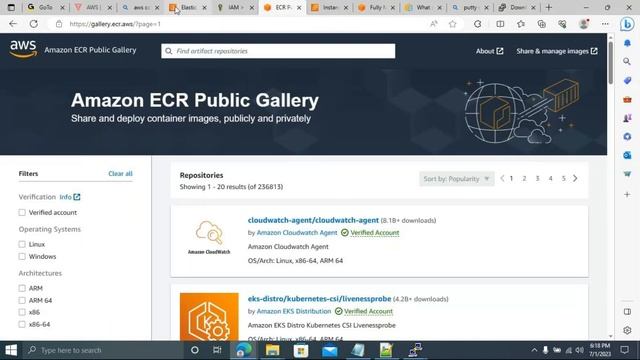This screenshot has height=360, width=640.
Task: Open Share & manage images link
Action: coord(557,51)
